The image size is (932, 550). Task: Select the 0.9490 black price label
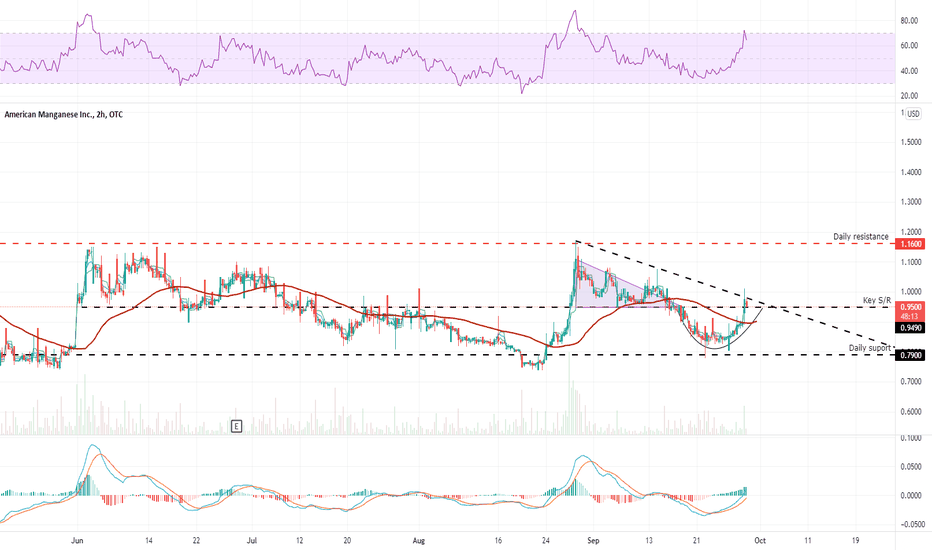tap(911, 328)
